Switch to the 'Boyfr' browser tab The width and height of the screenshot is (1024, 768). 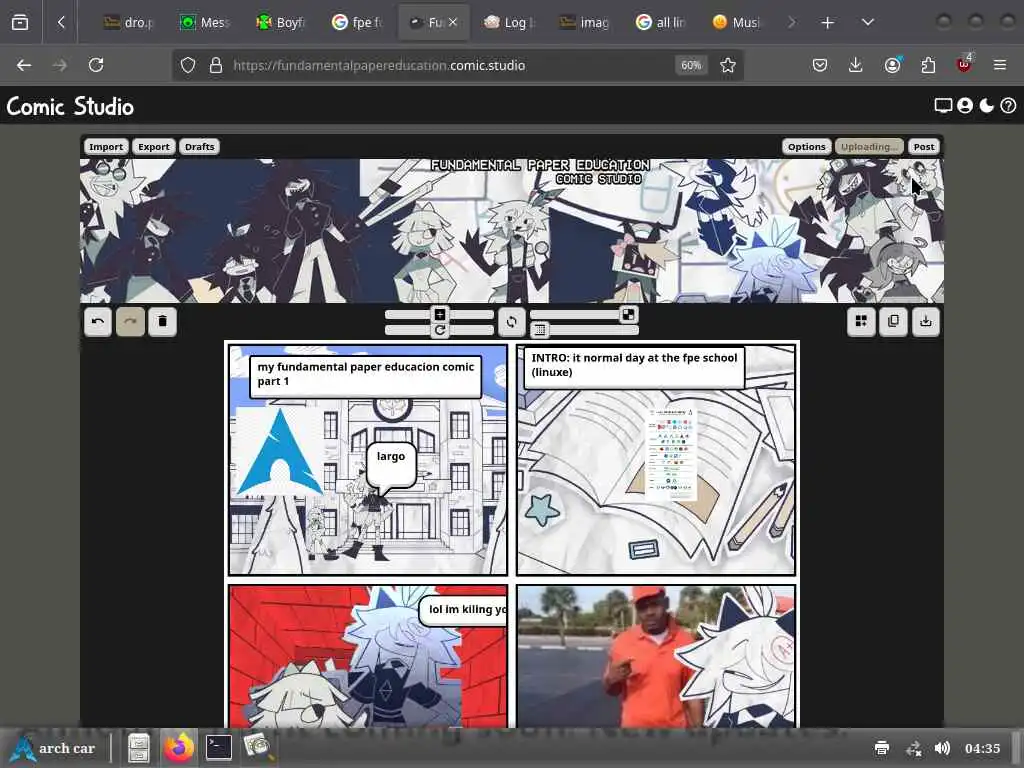[x=281, y=23]
